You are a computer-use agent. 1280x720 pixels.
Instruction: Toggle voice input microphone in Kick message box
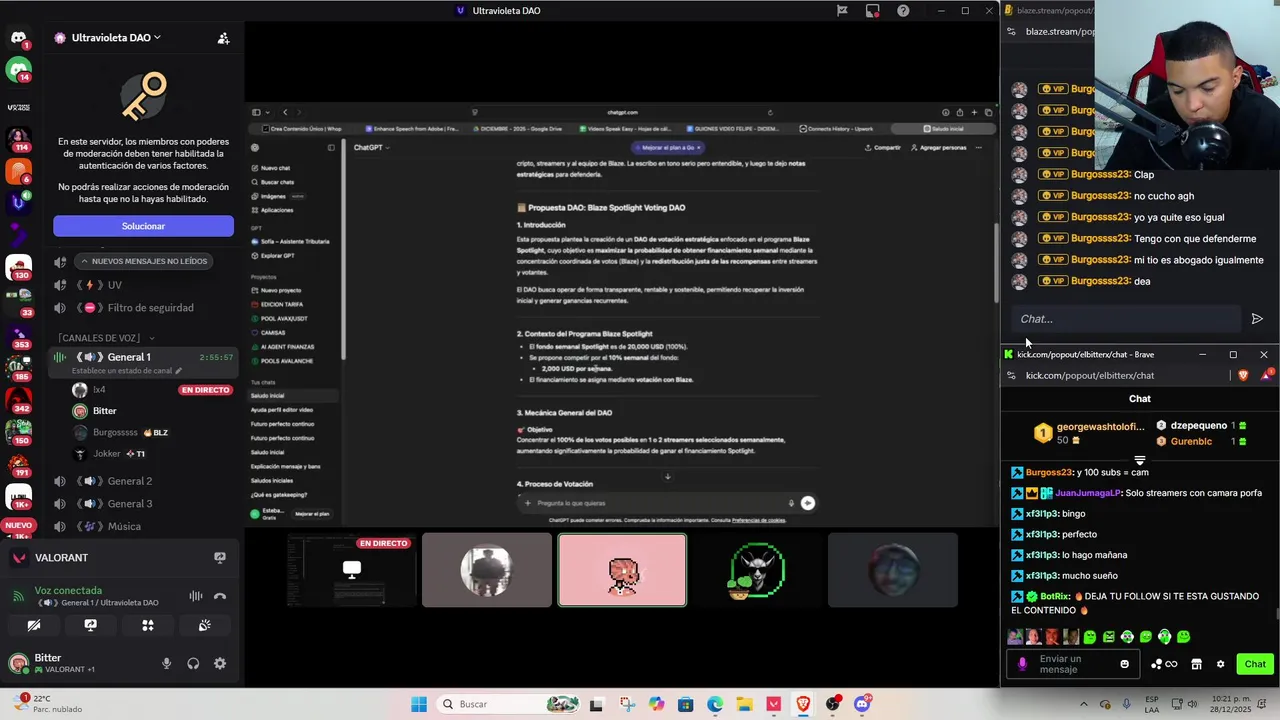click(x=1021, y=663)
